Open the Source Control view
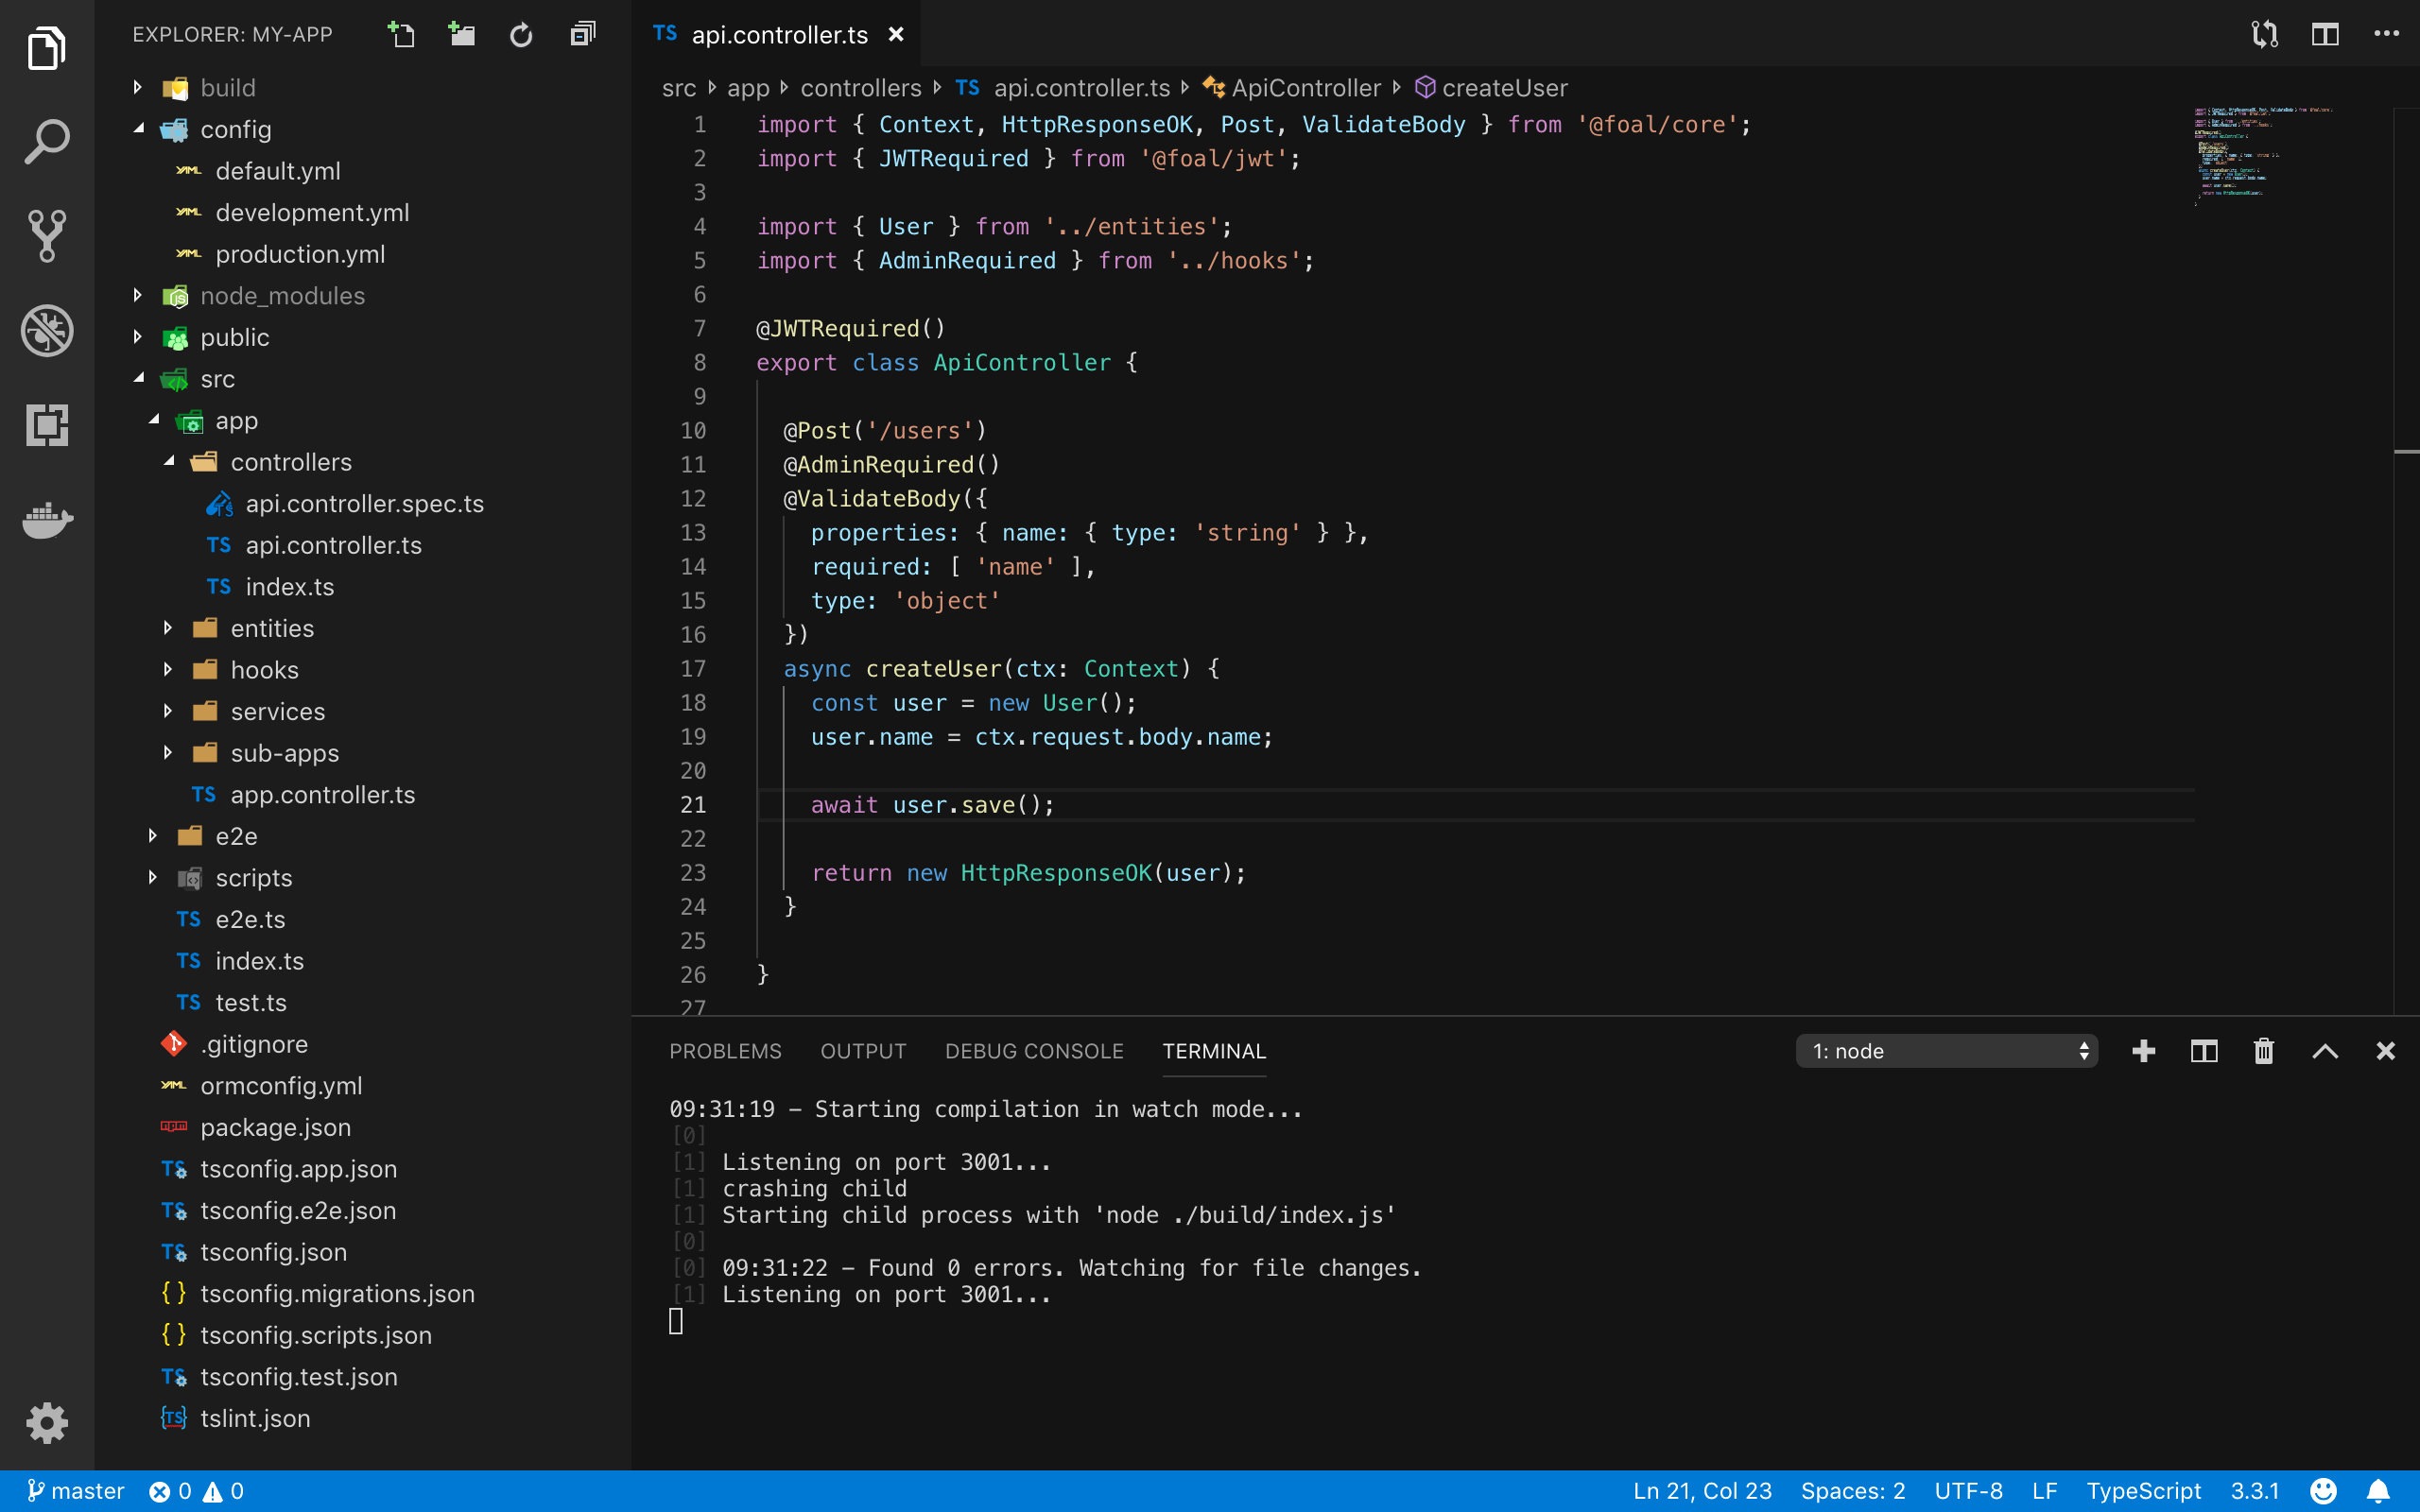2420x1512 pixels. 47,236
